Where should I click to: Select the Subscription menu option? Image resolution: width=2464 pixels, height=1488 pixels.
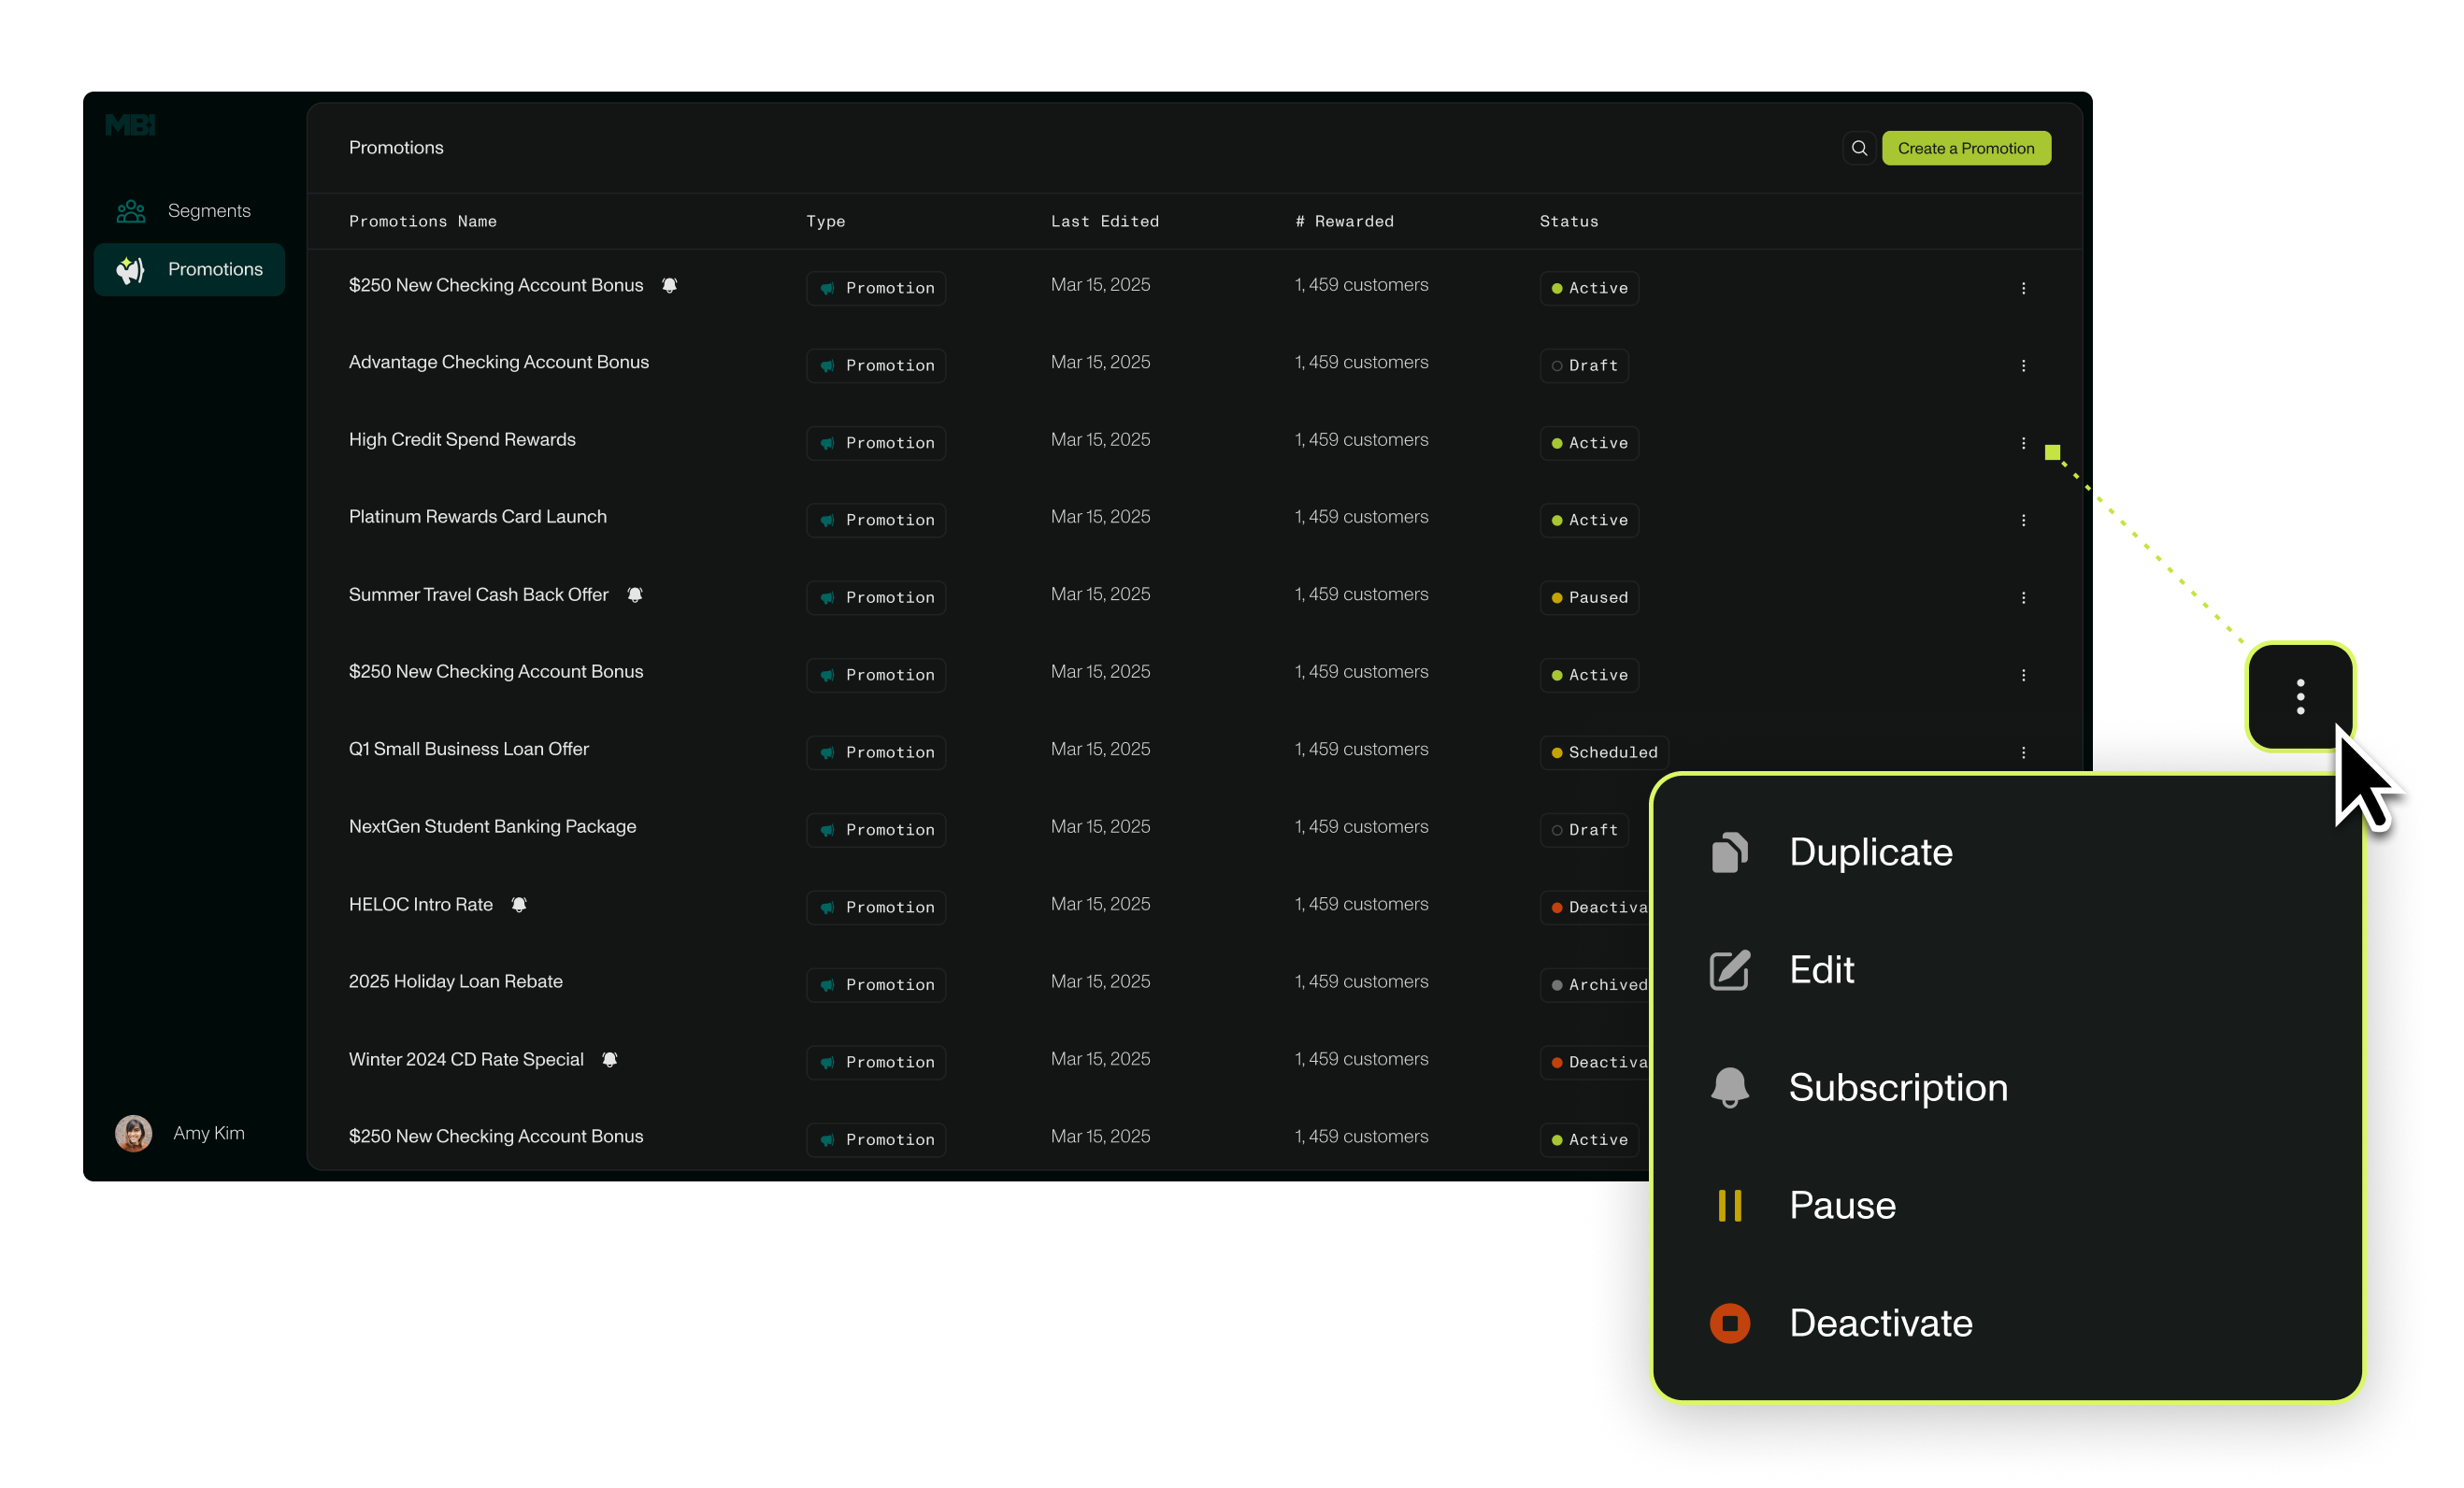coord(1897,1087)
